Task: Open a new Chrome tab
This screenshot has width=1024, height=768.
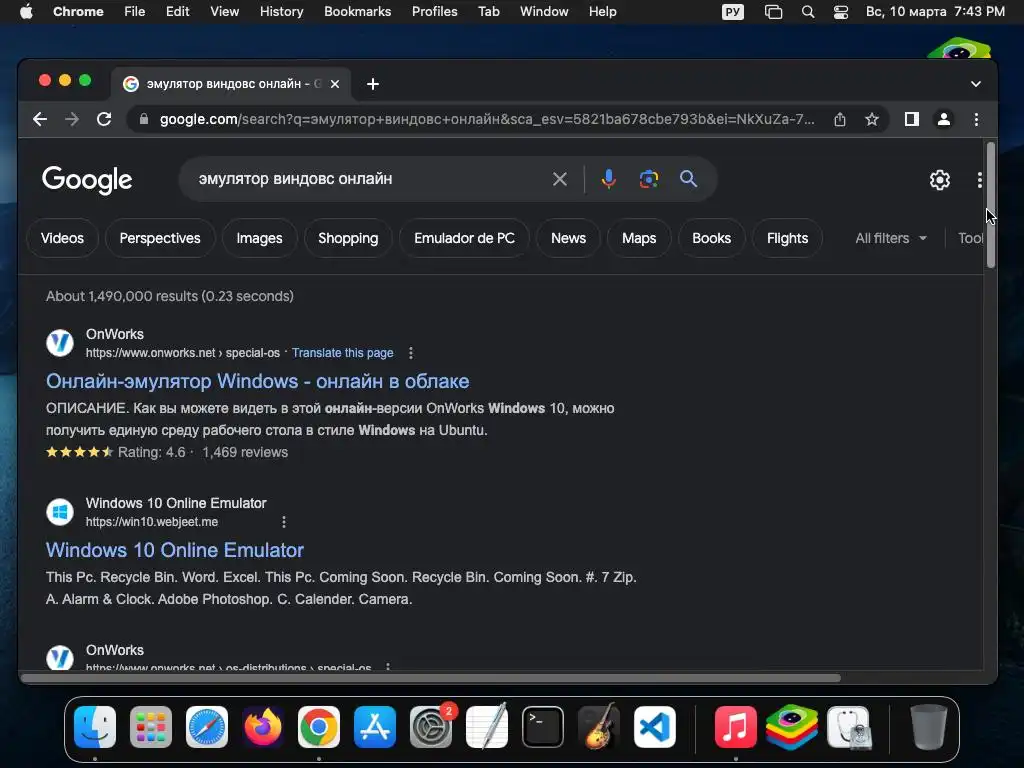Action: coord(373,84)
